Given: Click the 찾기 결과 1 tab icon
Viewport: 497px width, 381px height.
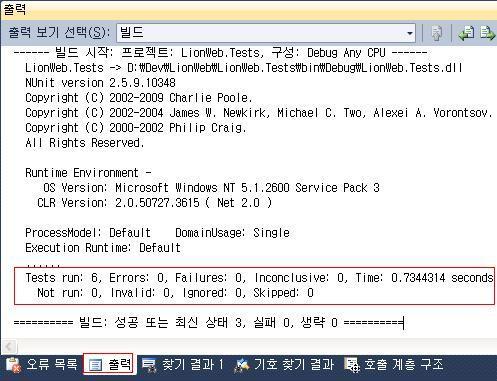Looking at the screenshot, I should click(149, 365).
